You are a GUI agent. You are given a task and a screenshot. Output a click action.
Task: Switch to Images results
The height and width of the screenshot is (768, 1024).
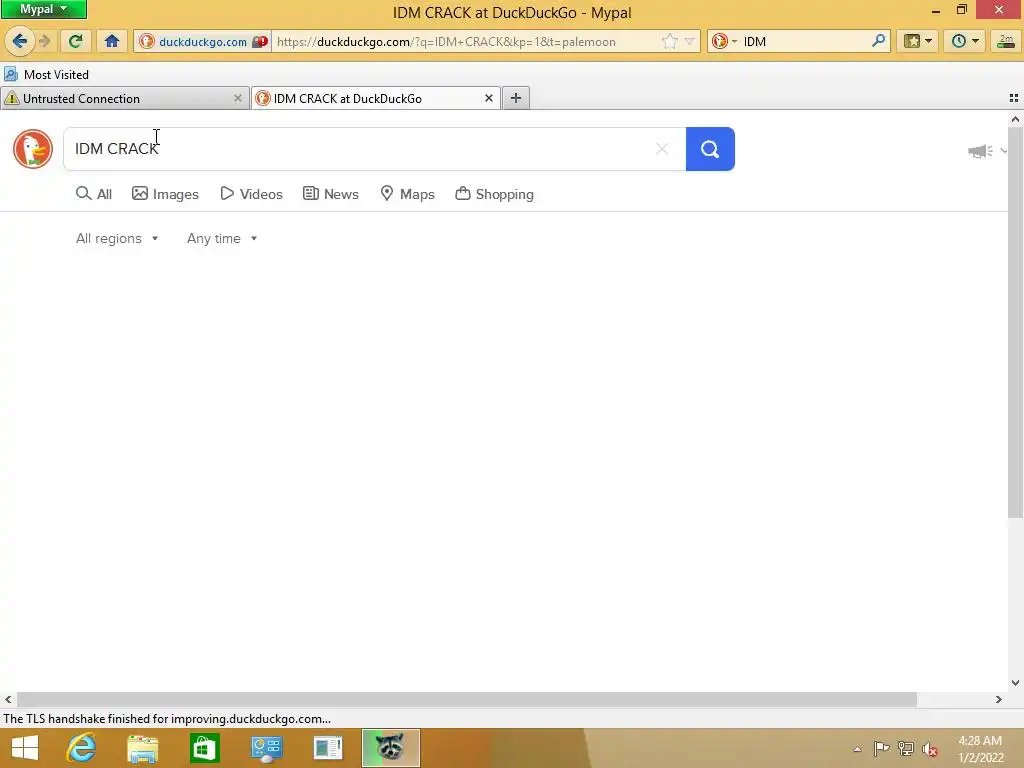click(165, 194)
